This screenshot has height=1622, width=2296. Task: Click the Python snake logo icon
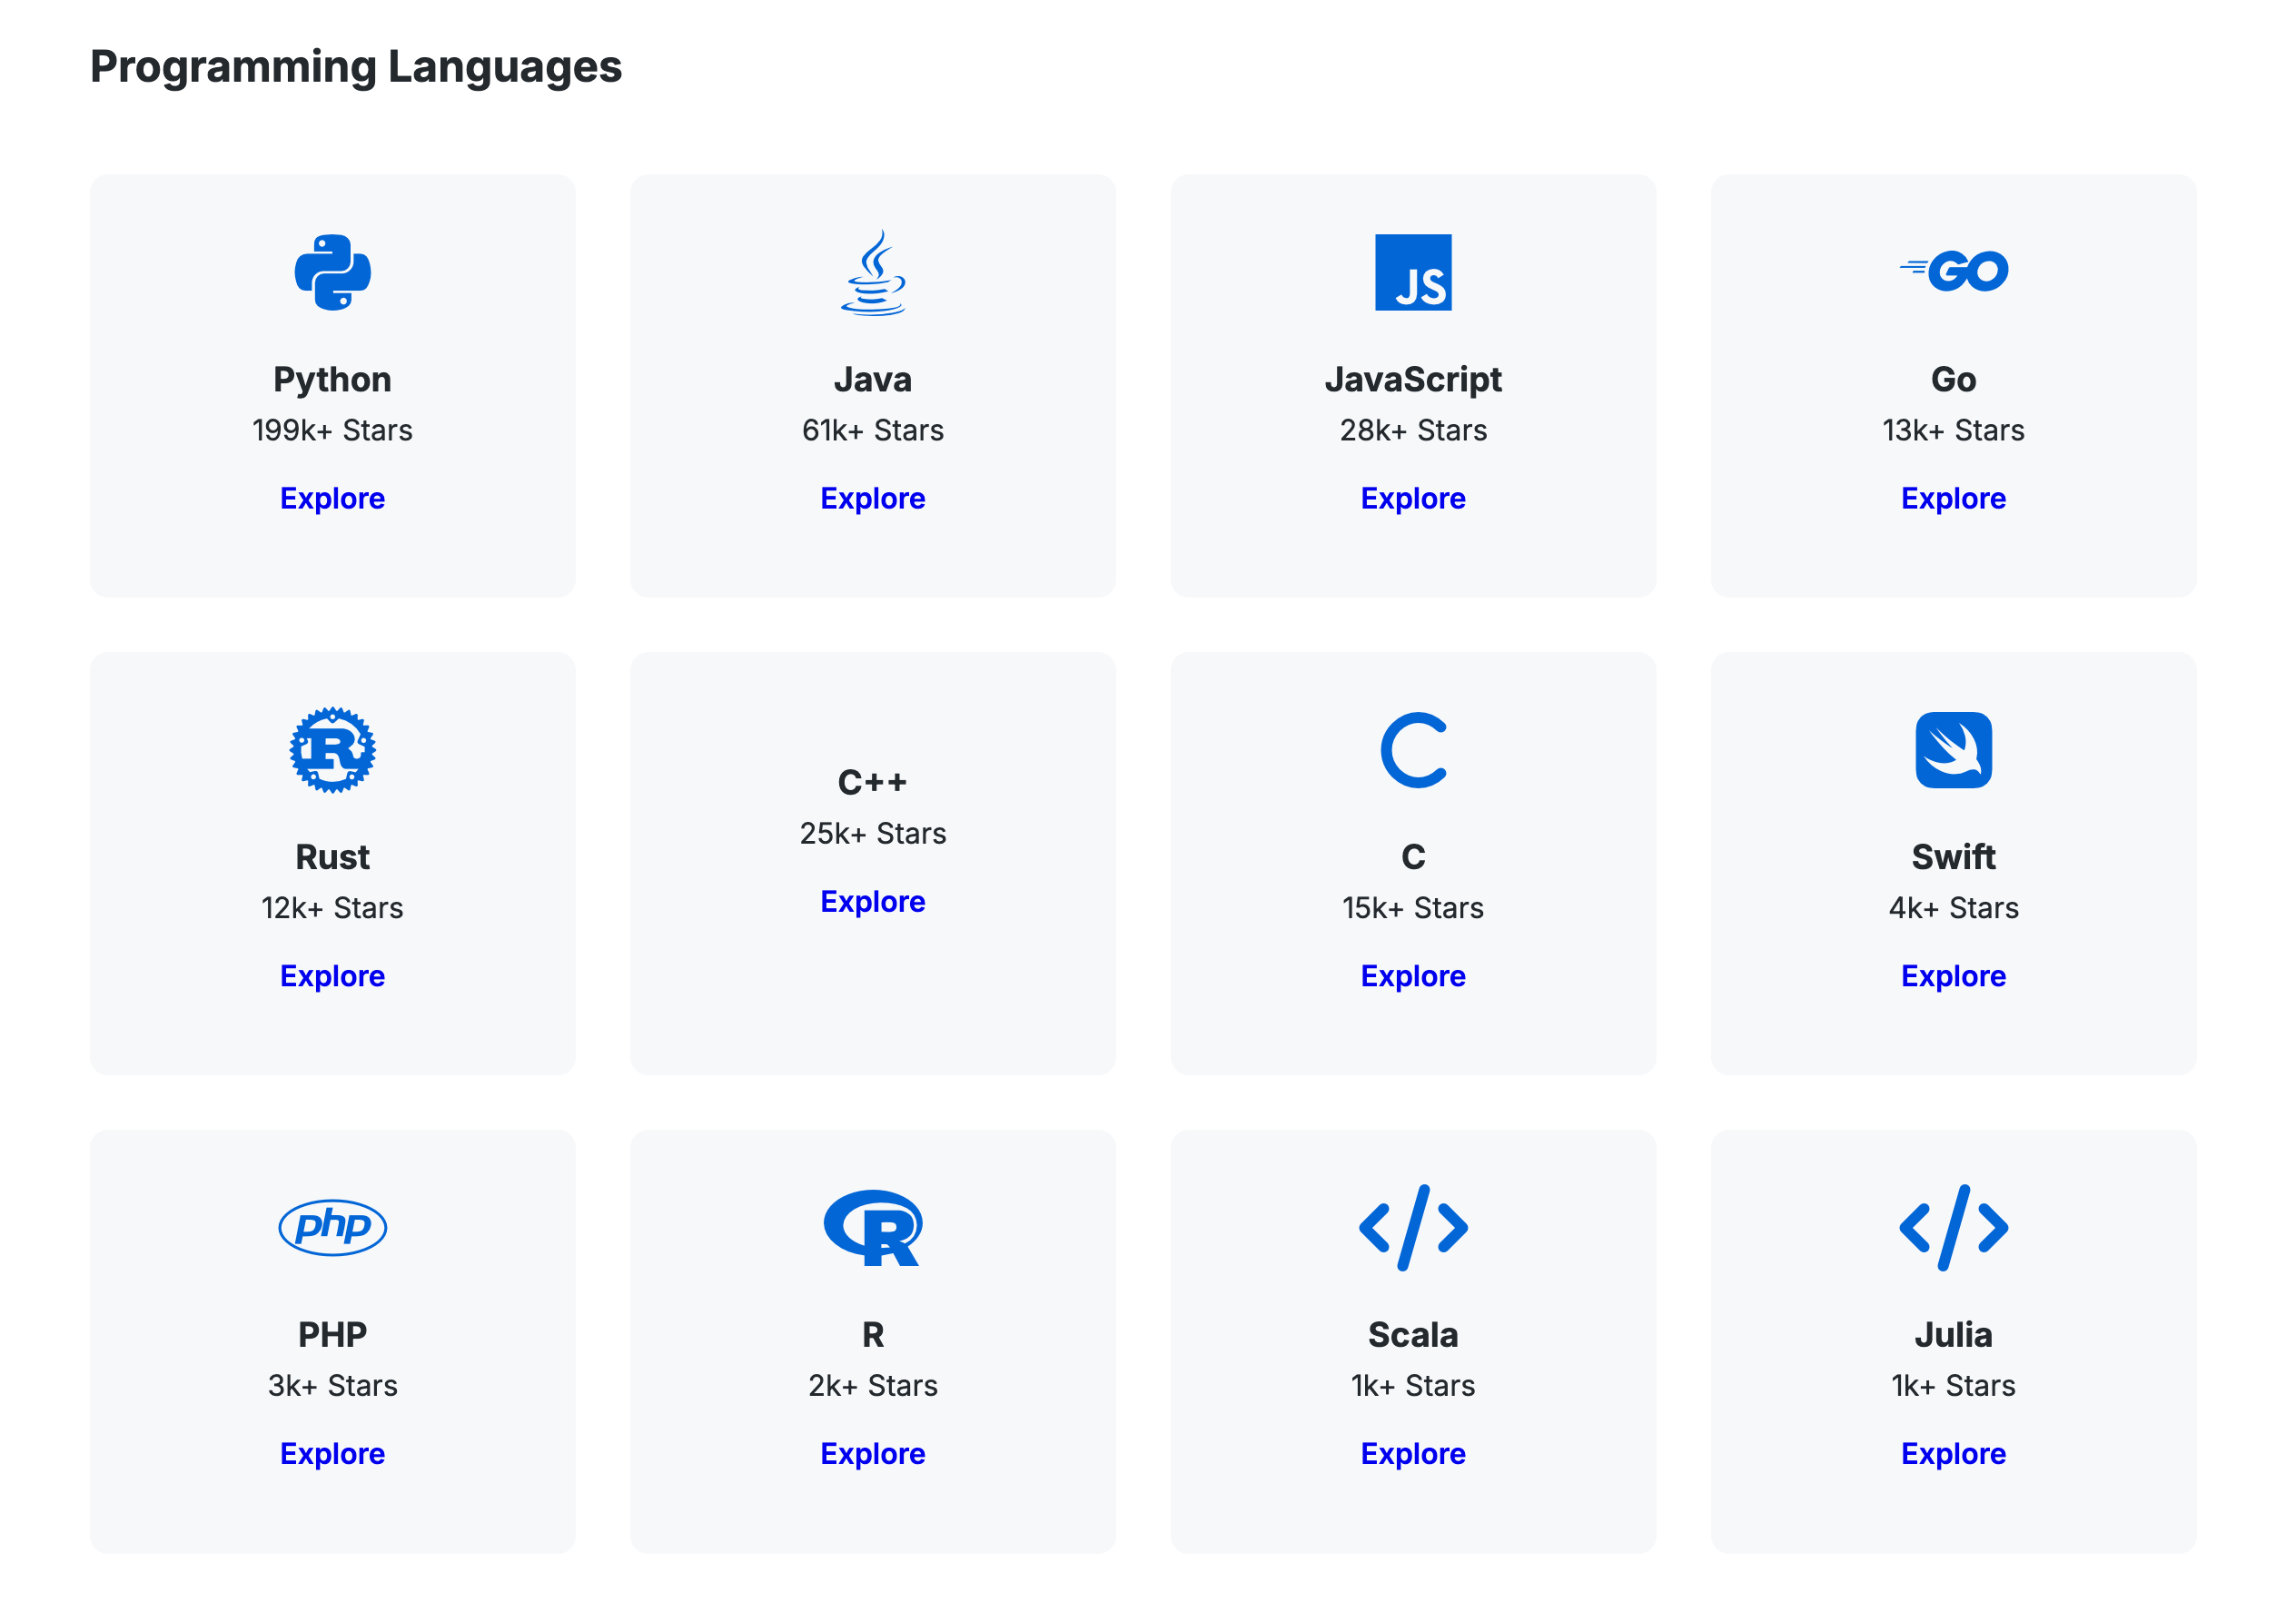(332, 273)
